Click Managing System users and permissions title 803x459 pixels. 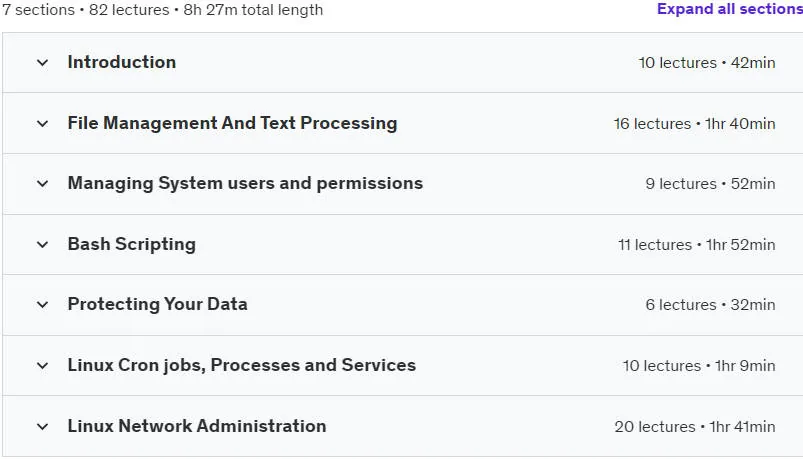245,183
